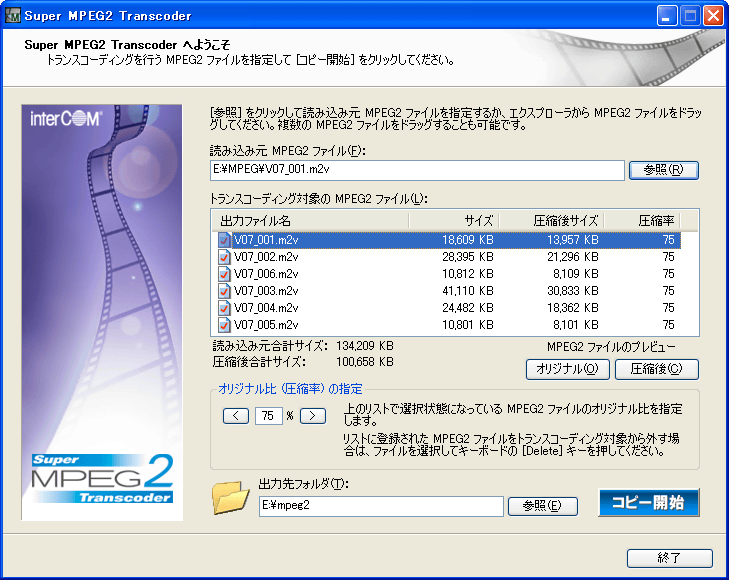Preview compressed with 圧縮後(C) button
Image resolution: width=729 pixels, height=580 pixels.
pos(656,369)
